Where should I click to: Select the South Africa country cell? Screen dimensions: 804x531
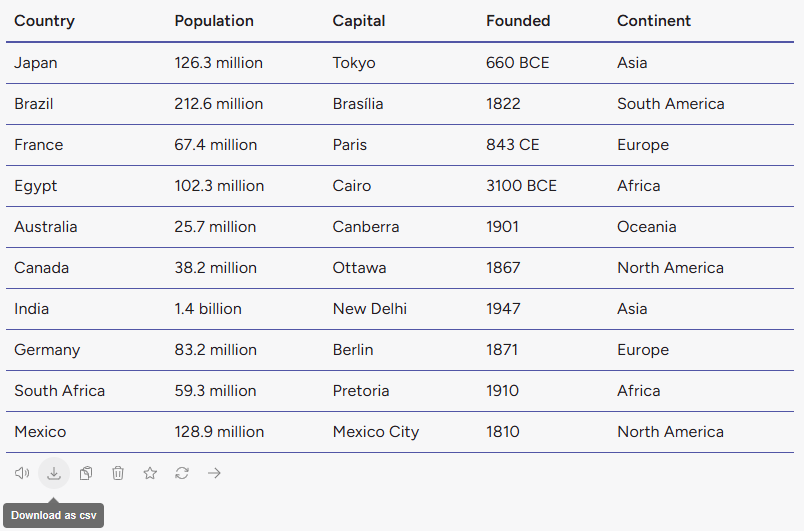59,391
